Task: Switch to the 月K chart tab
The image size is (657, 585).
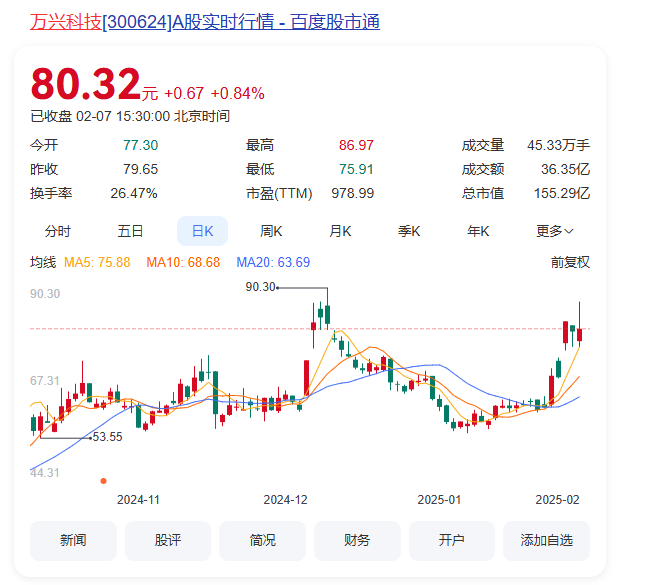Action: (x=340, y=231)
